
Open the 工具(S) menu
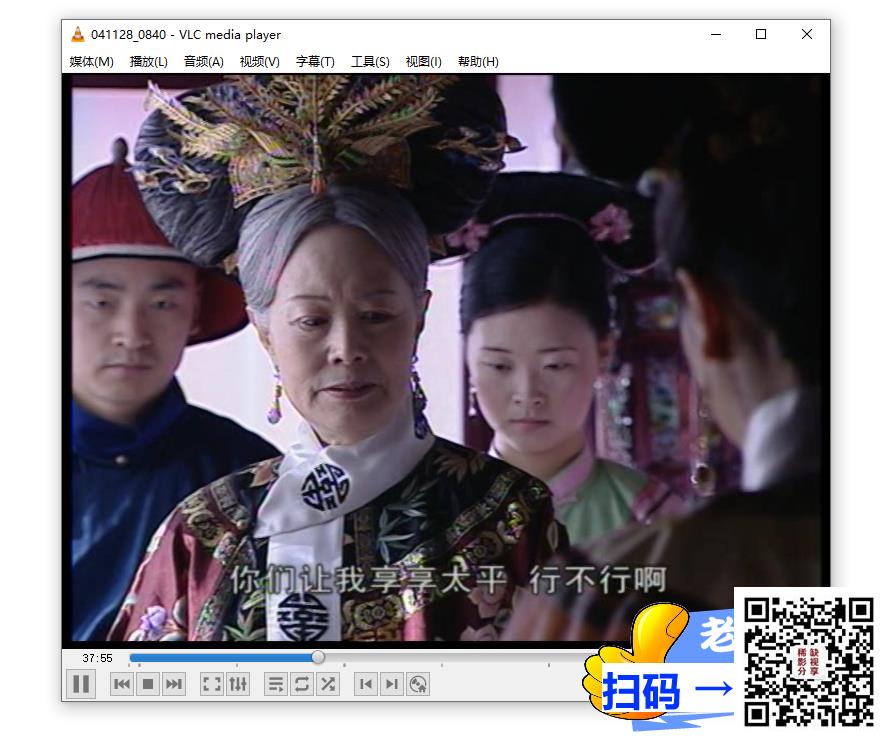(x=370, y=61)
